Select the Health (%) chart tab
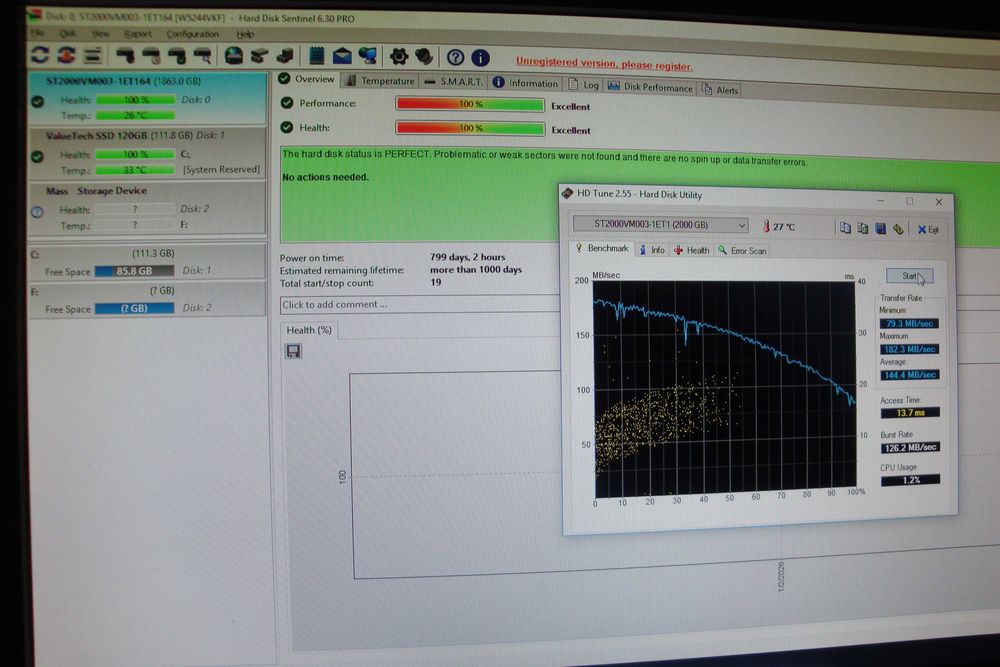This screenshot has width=1000, height=667. pyautogui.click(x=309, y=330)
